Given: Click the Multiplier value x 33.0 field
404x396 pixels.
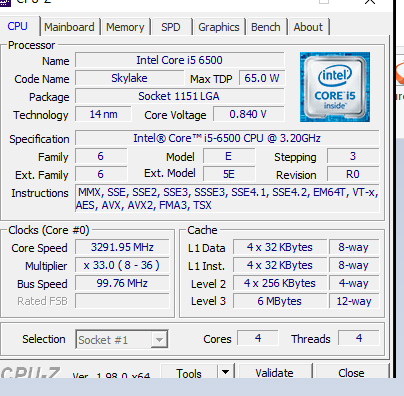Looking at the screenshot, I should point(122,265).
